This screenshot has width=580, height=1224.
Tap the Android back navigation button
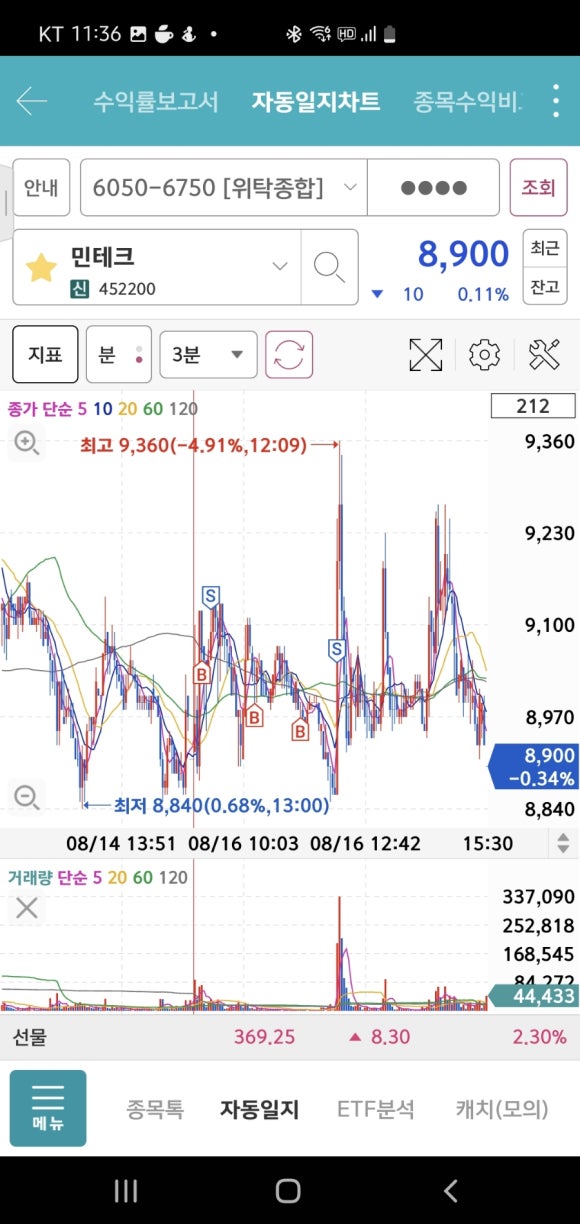[x=451, y=1190]
